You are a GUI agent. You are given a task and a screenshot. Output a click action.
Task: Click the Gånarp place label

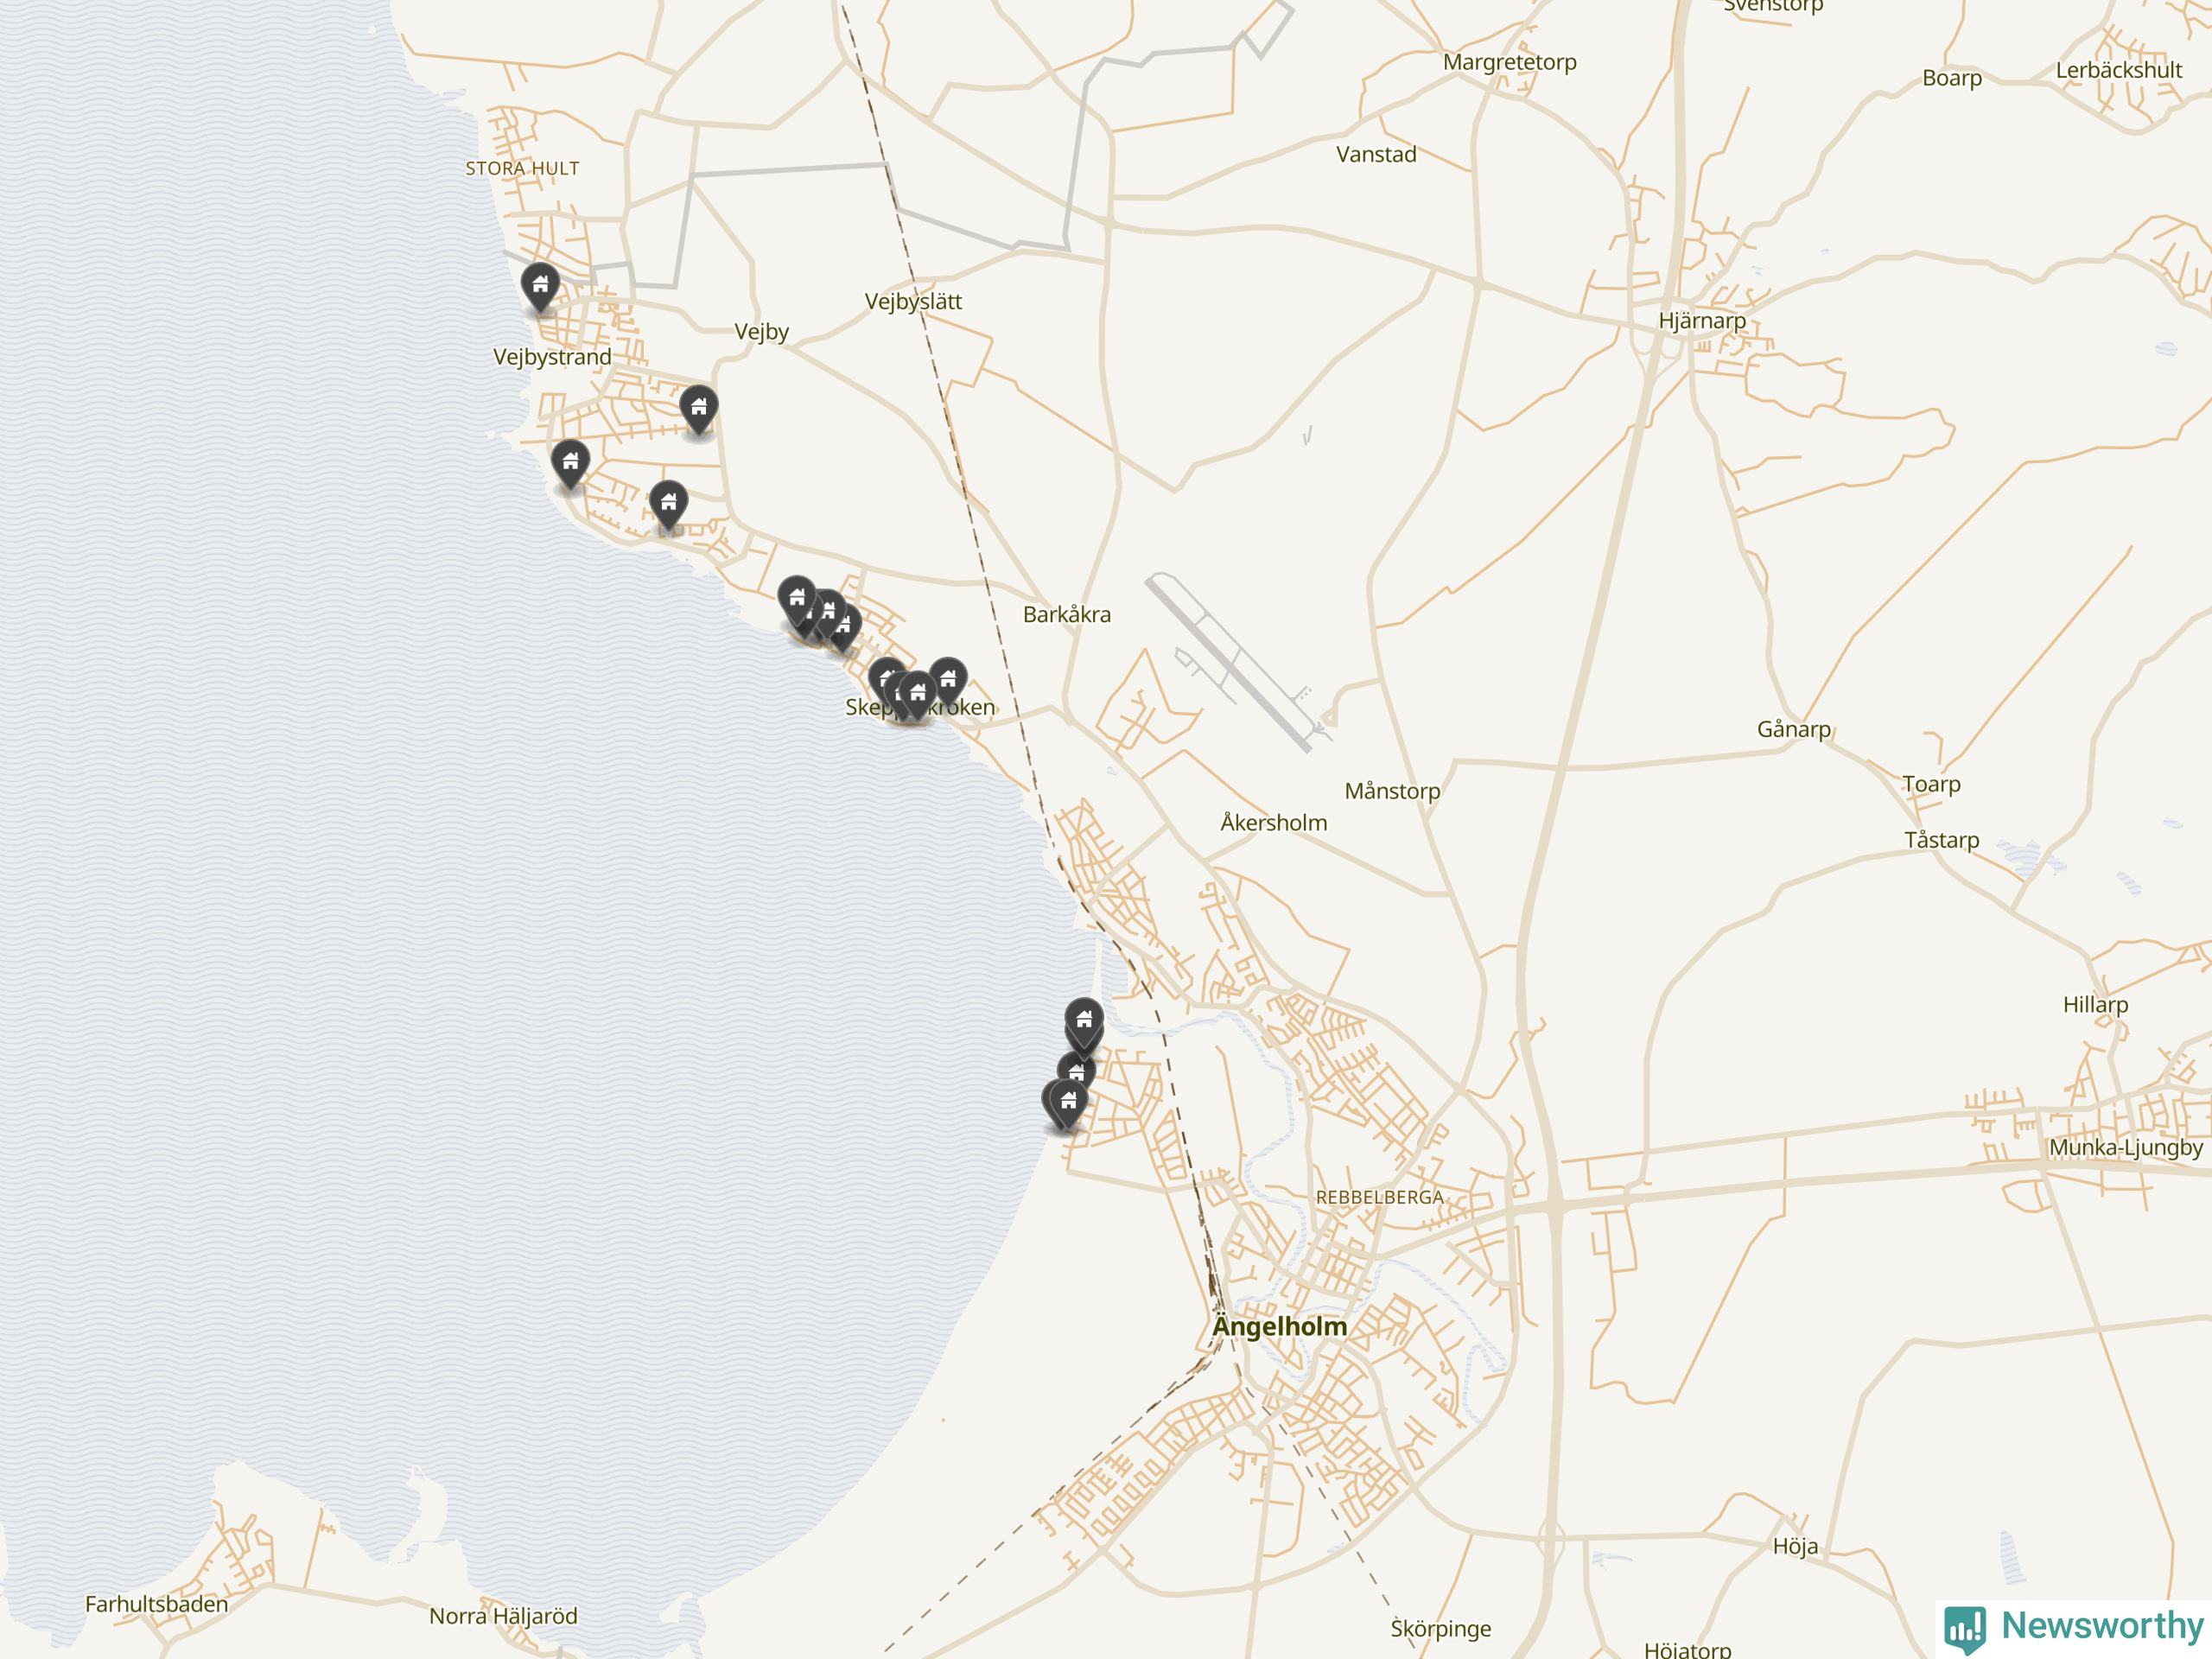click(x=1793, y=730)
